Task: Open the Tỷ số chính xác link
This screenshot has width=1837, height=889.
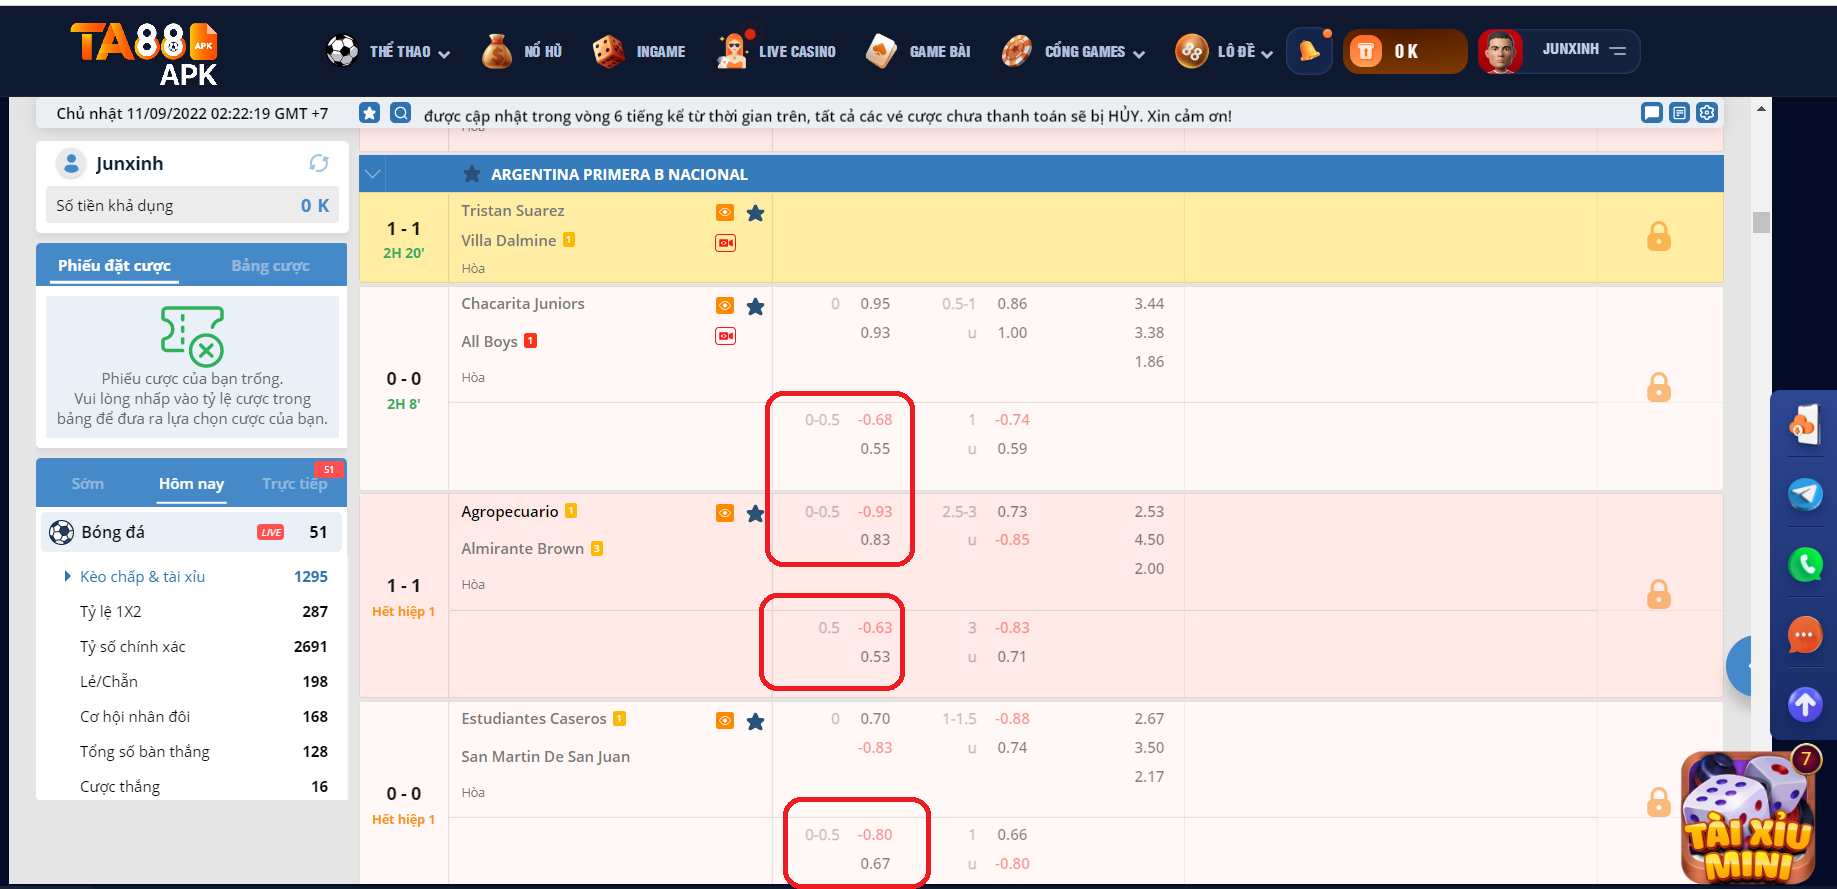Action: 133,647
